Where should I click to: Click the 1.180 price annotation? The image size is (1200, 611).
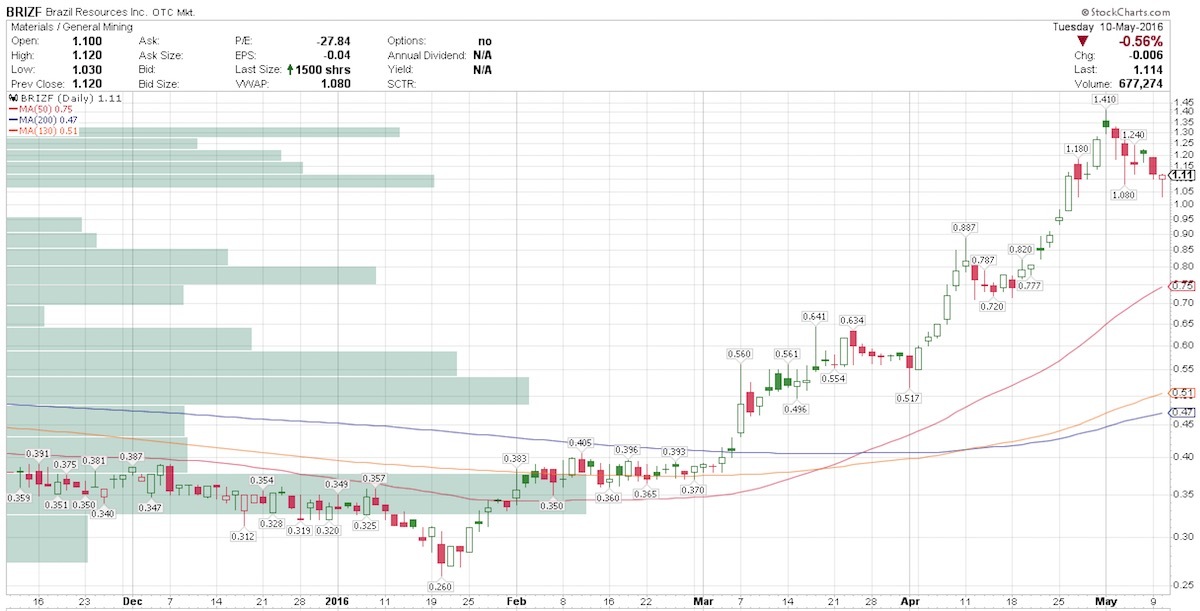pyautogui.click(x=1076, y=149)
